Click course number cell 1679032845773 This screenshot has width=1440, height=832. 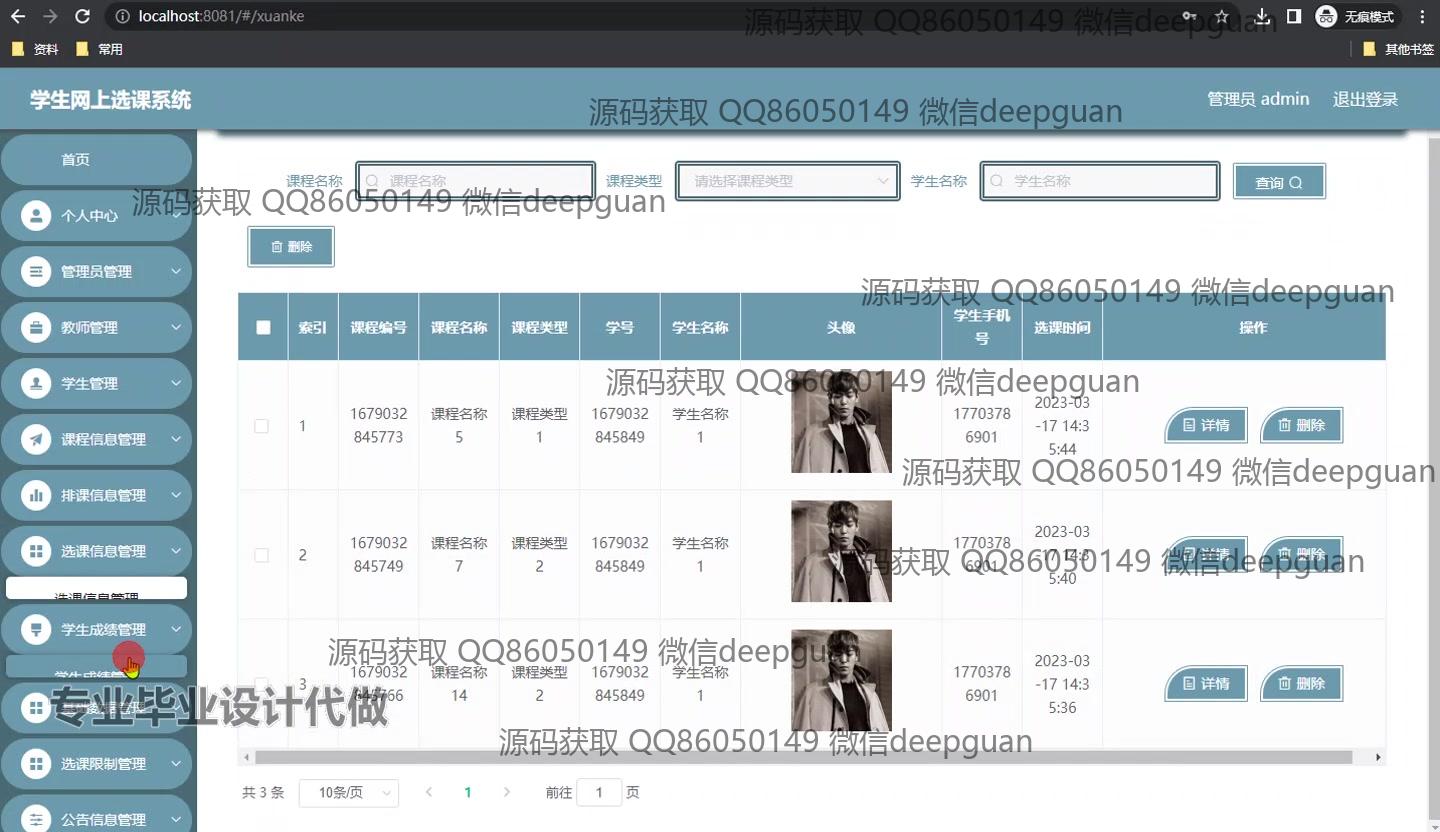379,425
